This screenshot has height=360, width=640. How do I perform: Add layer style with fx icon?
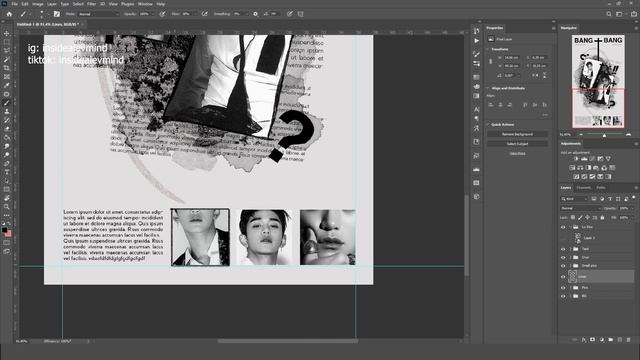tap(584, 340)
